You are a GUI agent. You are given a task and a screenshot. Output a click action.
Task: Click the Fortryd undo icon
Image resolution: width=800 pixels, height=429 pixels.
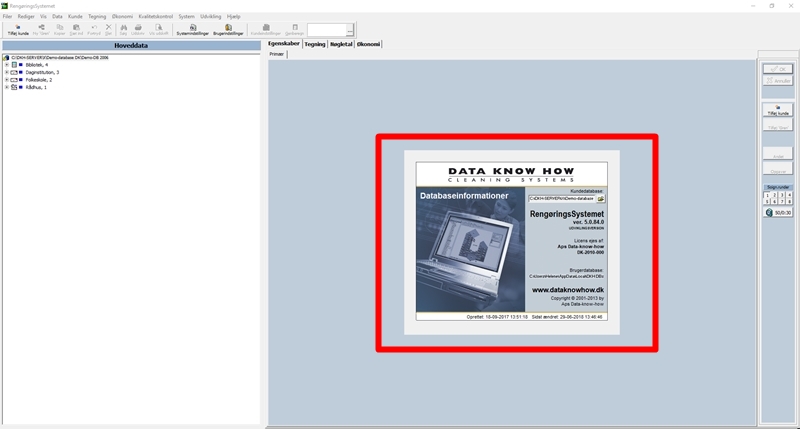click(94, 30)
